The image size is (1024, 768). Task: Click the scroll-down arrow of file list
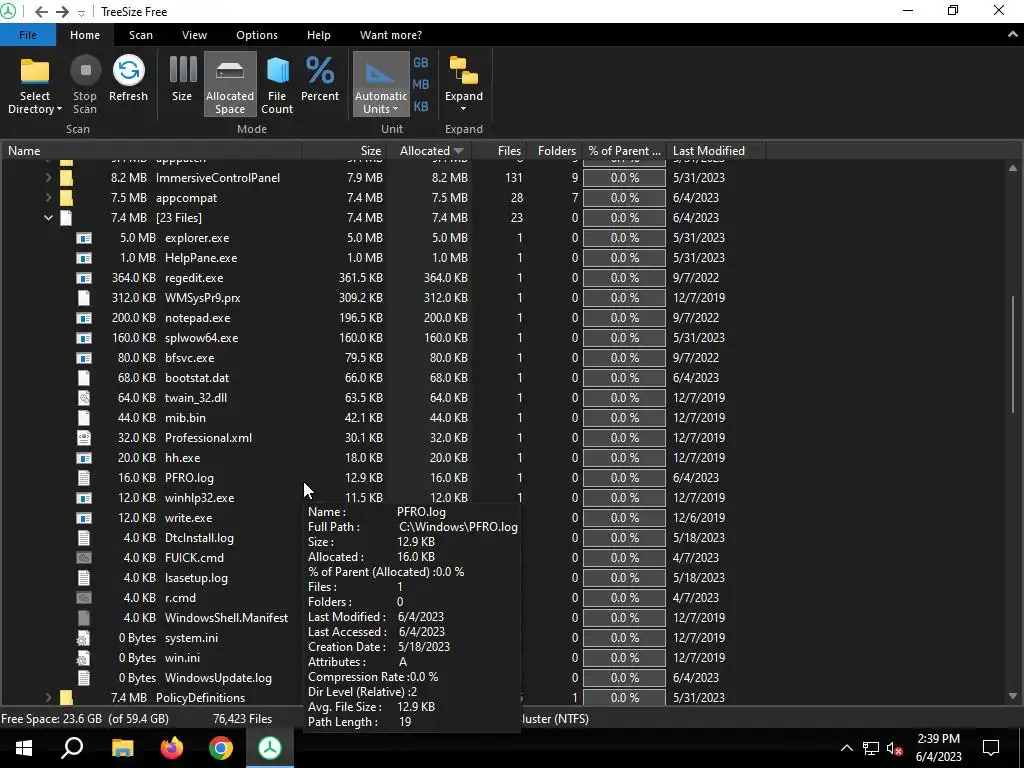click(1013, 697)
